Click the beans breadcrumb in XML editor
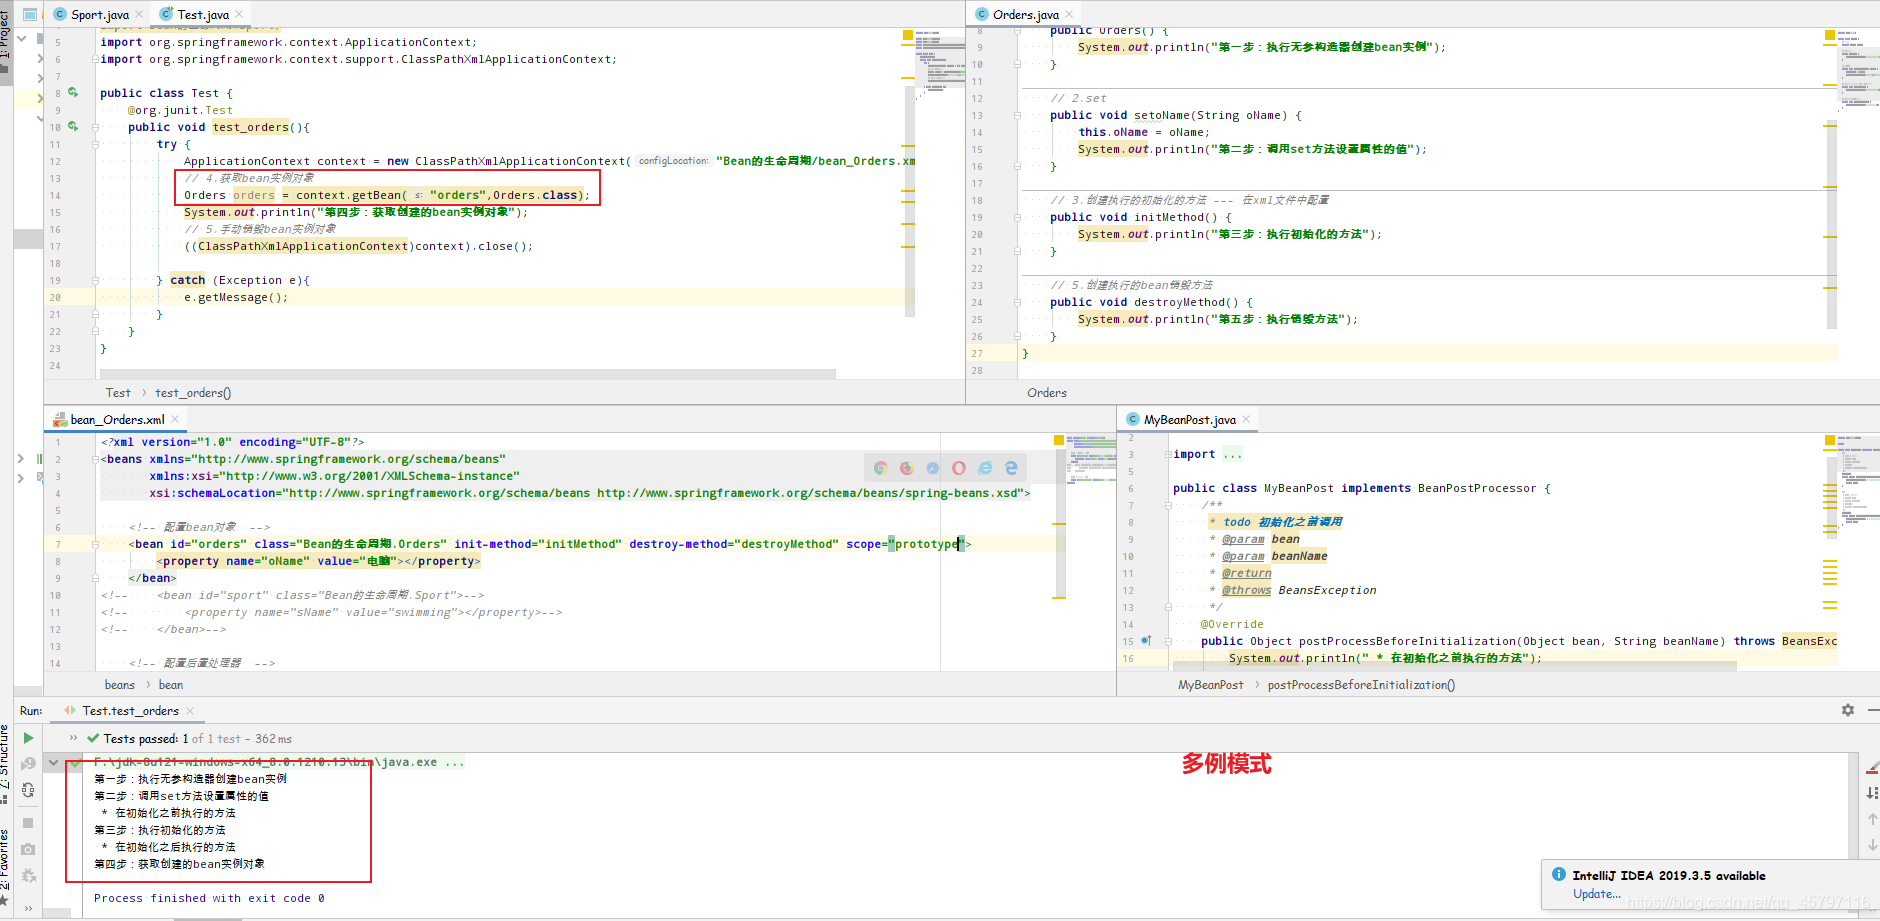1880x921 pixels. point(120,685)
